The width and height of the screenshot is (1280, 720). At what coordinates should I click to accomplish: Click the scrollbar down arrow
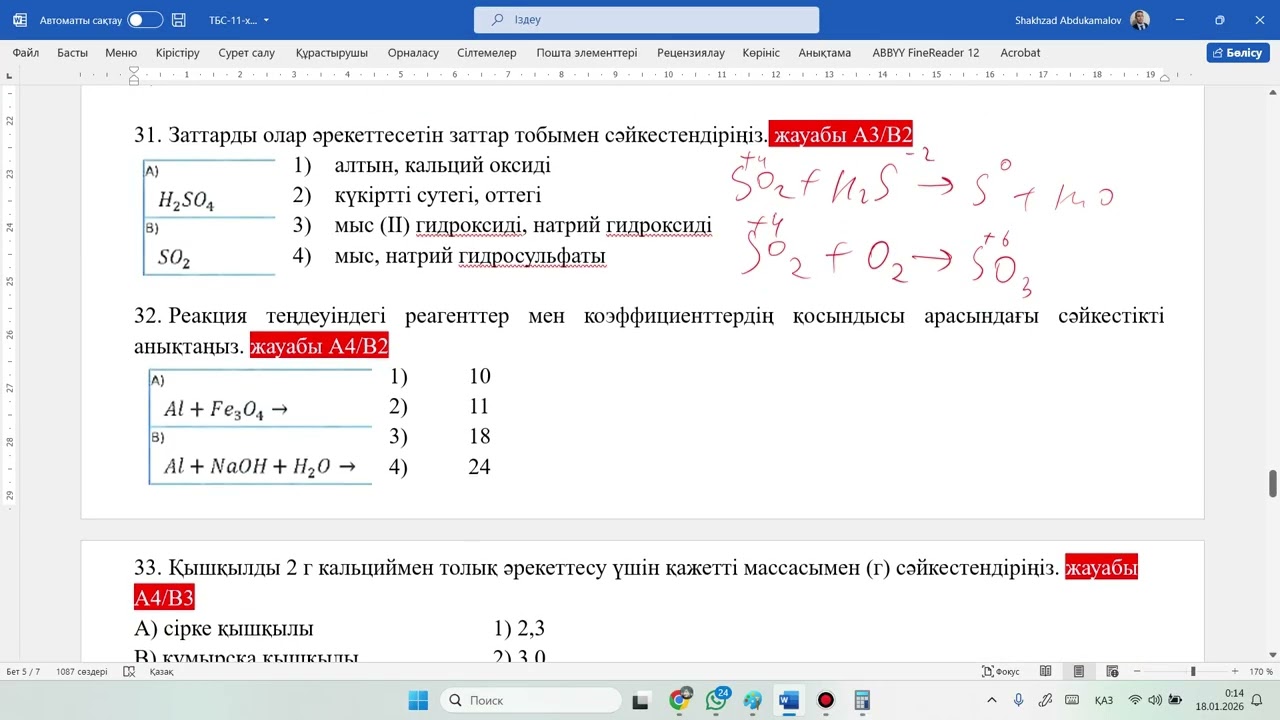pos(1273,654)
